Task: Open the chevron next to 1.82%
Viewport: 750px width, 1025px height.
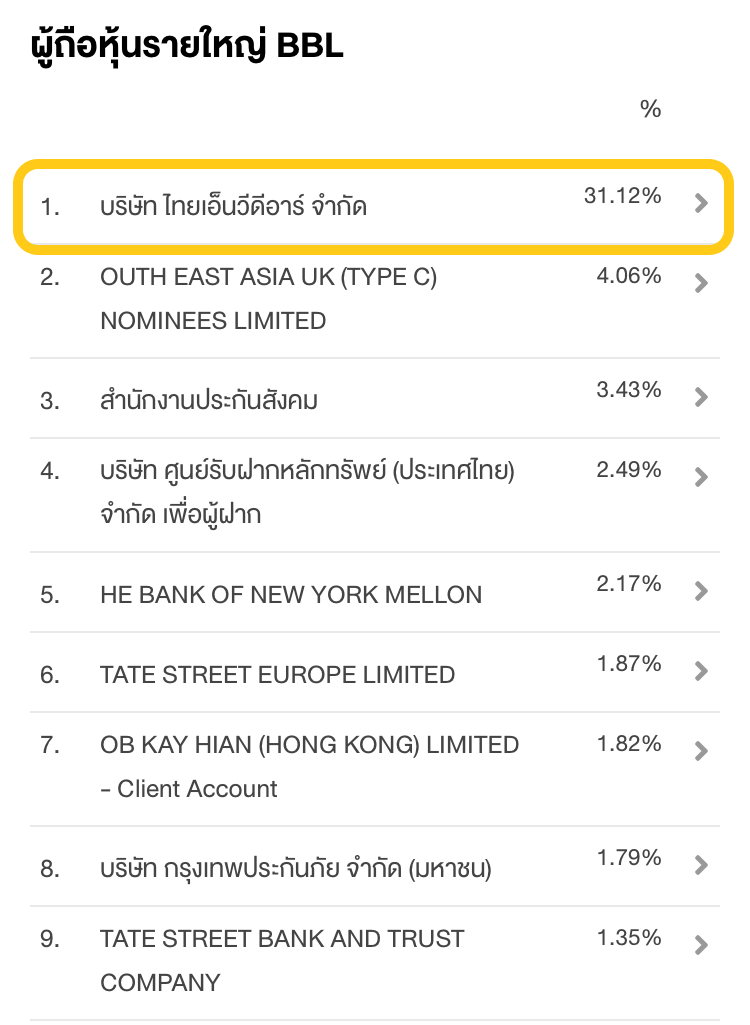Action: (x=701, y=751)
